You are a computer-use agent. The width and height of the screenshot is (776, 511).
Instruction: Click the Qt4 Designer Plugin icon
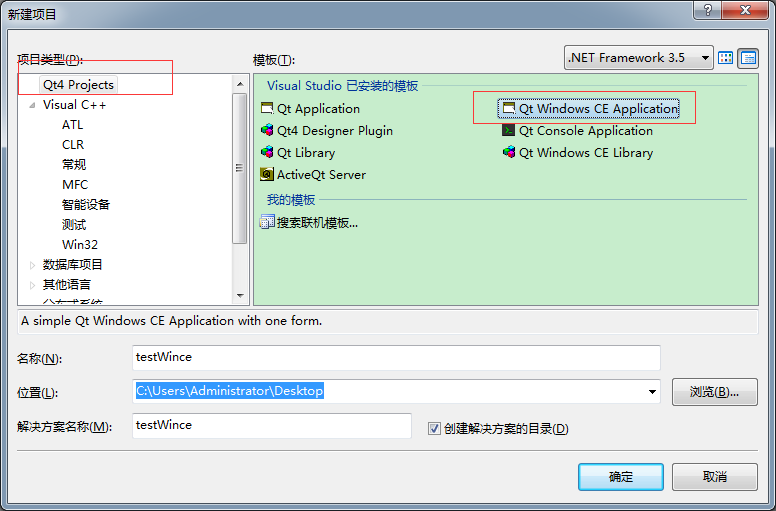267,130
